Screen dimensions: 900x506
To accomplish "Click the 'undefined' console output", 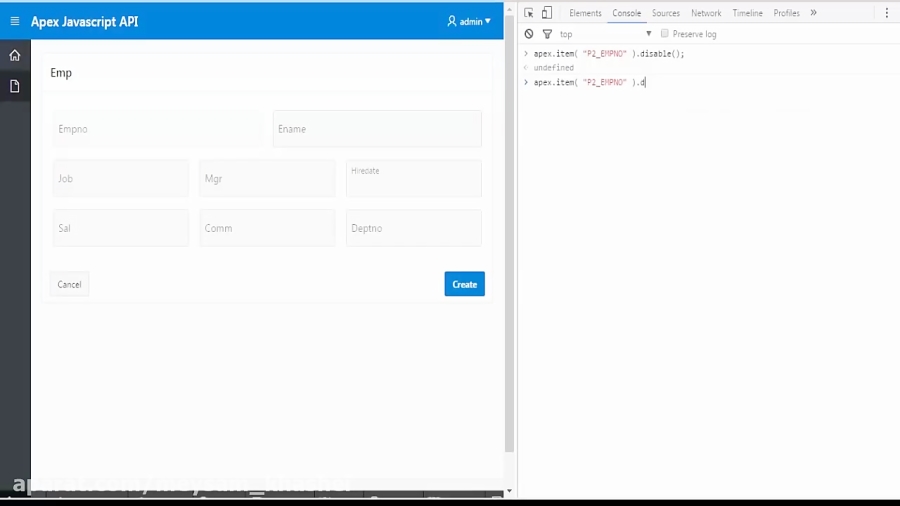I will [553, 68].
